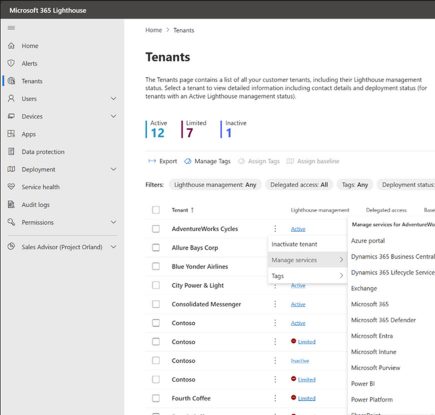Click the Assign Tags icon
The width and height of the screenshot is (435, 415).
(241, 161)
